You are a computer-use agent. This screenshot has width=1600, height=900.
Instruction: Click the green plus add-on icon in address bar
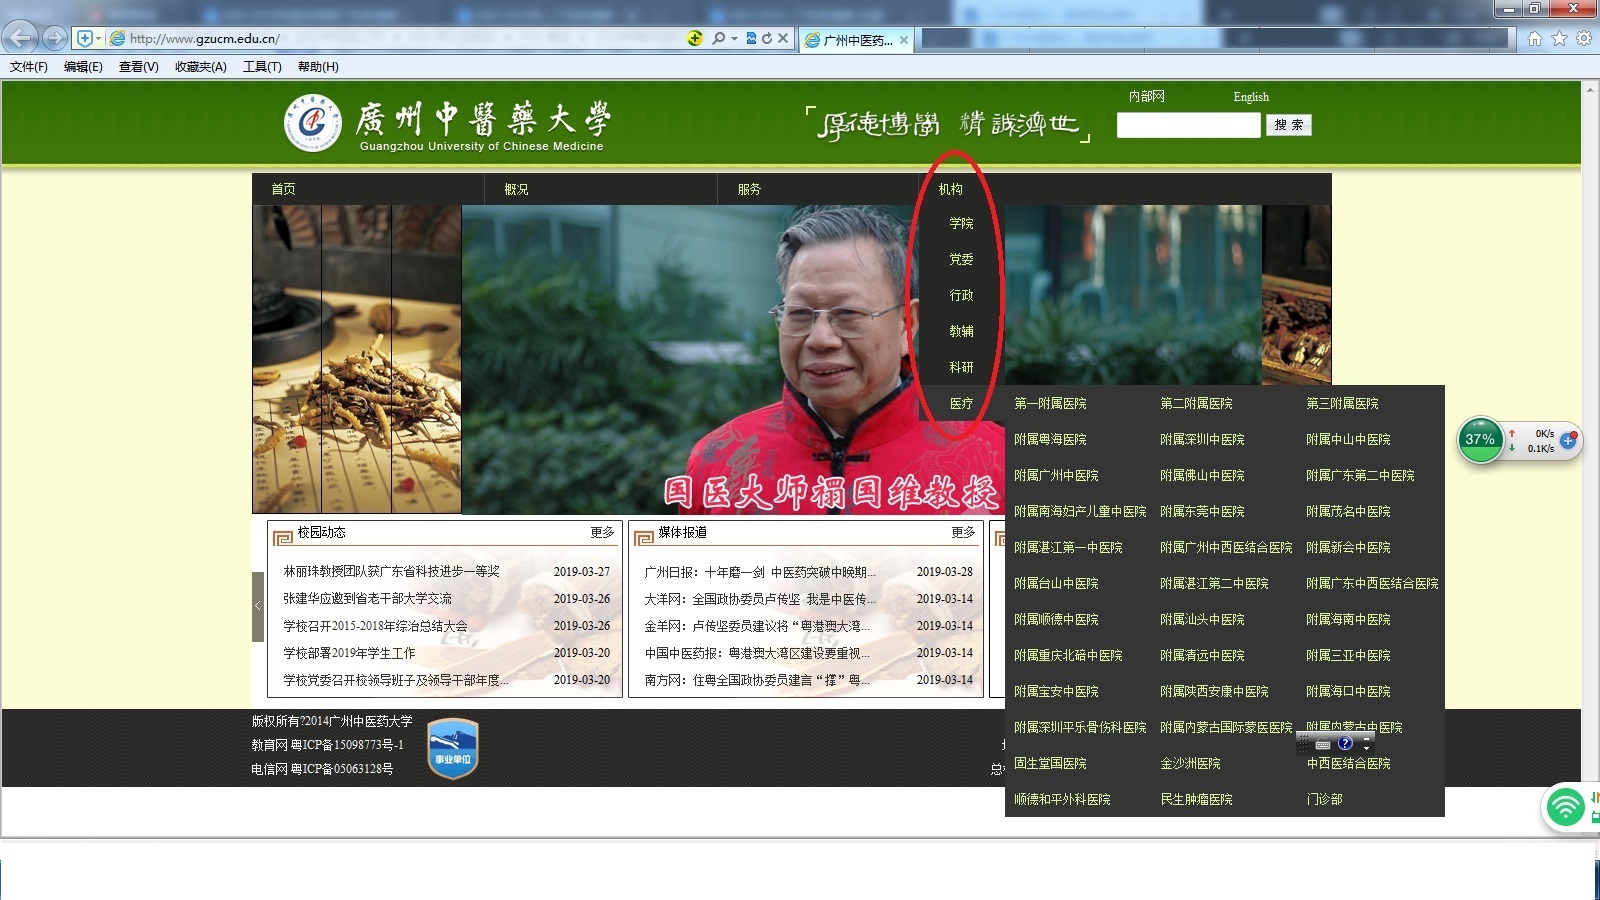695,38
